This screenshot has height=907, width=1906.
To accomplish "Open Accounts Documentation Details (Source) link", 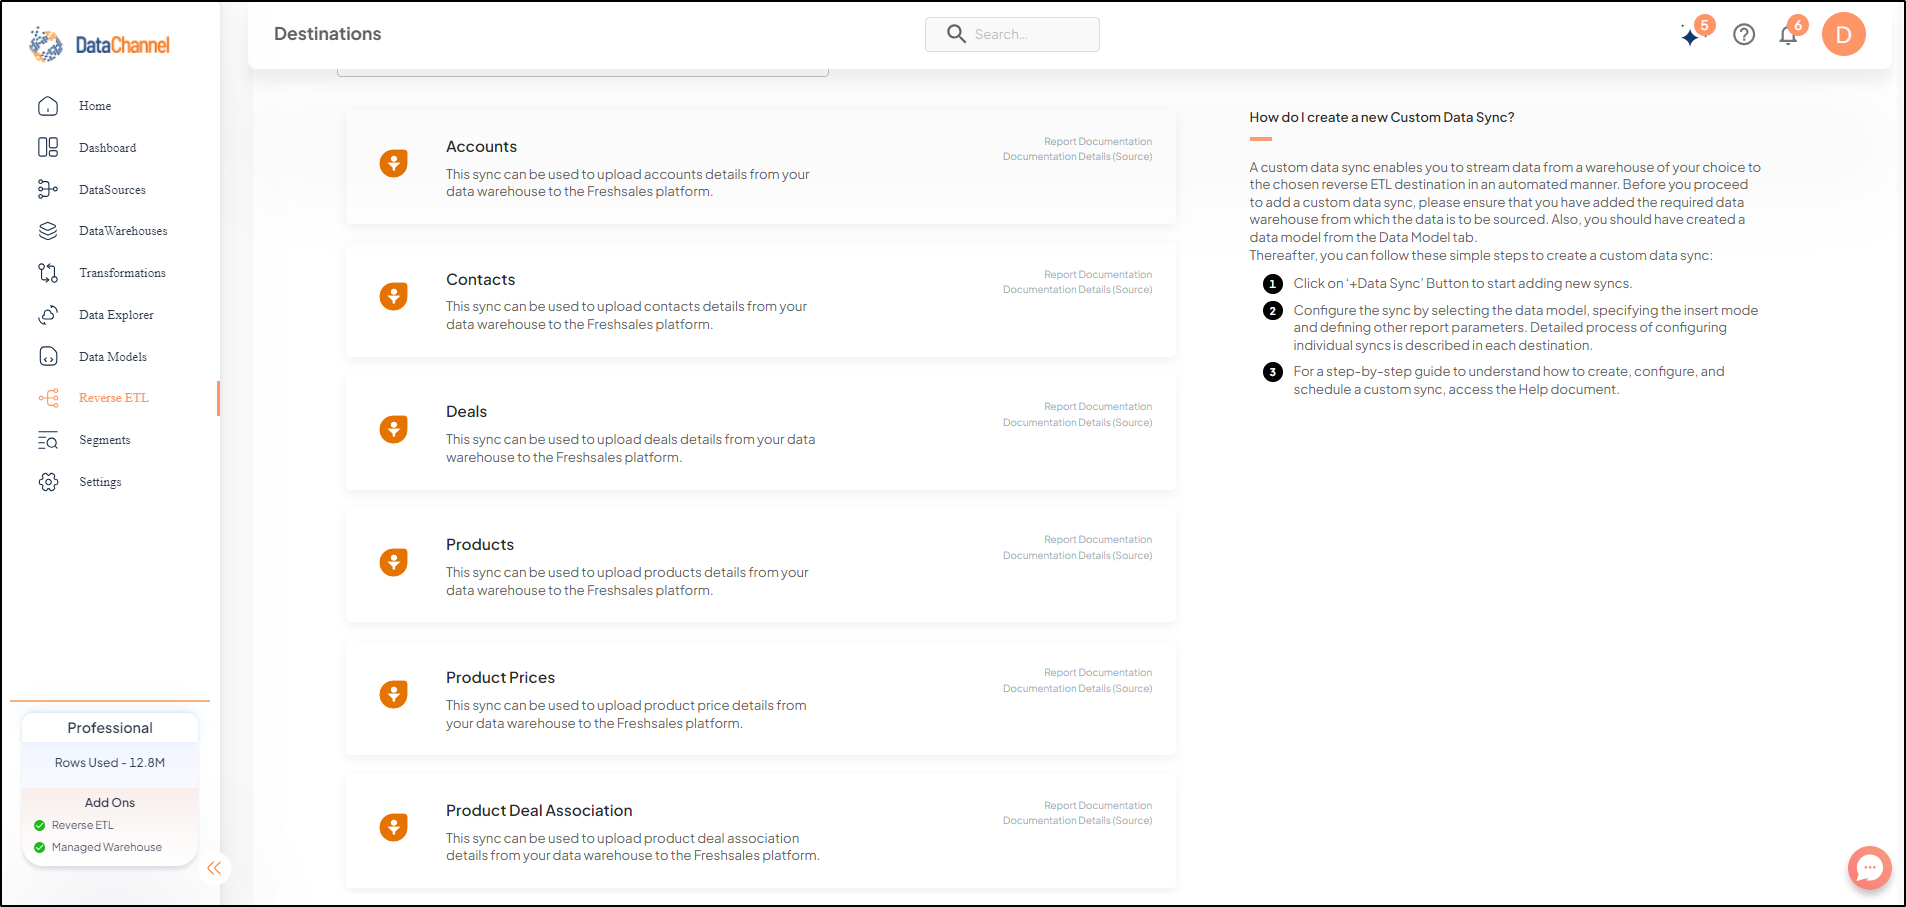I will [1078, 157].
